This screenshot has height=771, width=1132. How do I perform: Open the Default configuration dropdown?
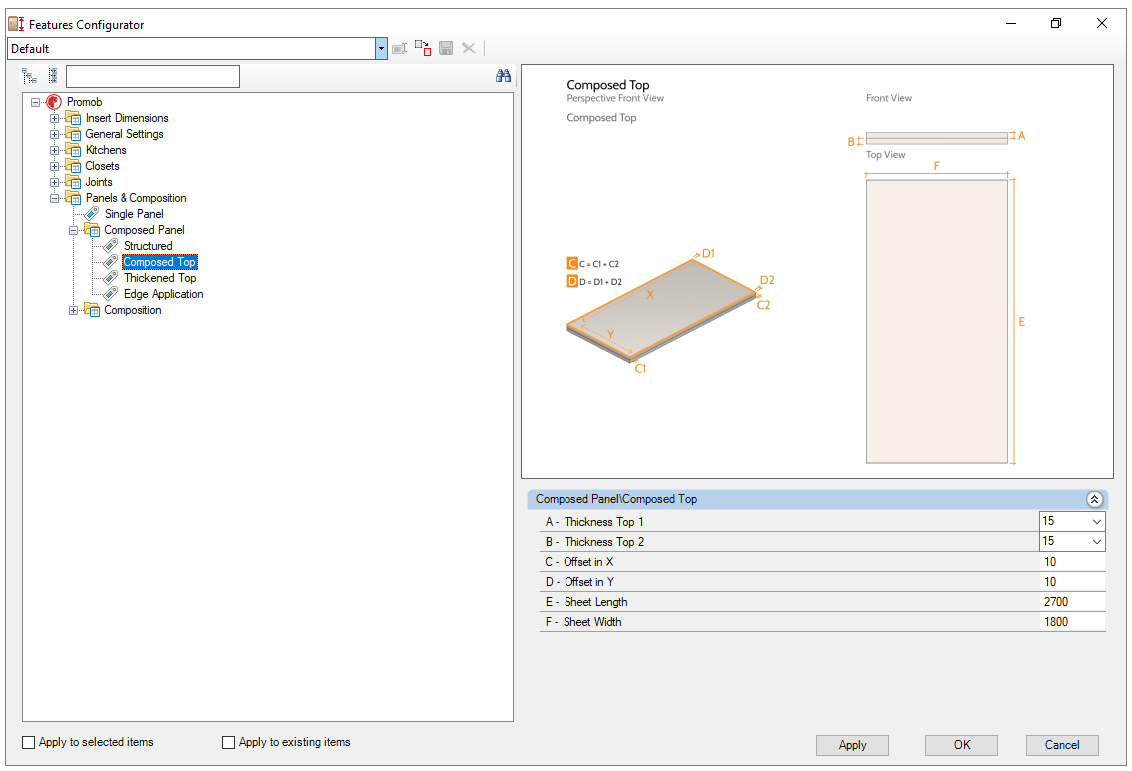tap(381, 48)
